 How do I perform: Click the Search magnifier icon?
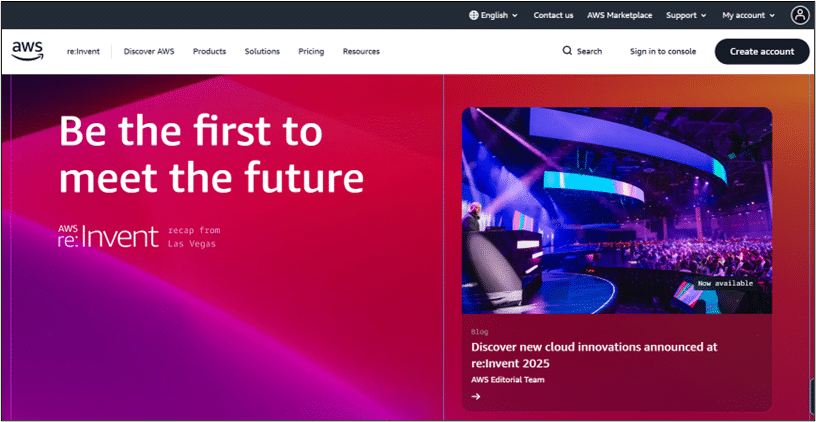568,51
